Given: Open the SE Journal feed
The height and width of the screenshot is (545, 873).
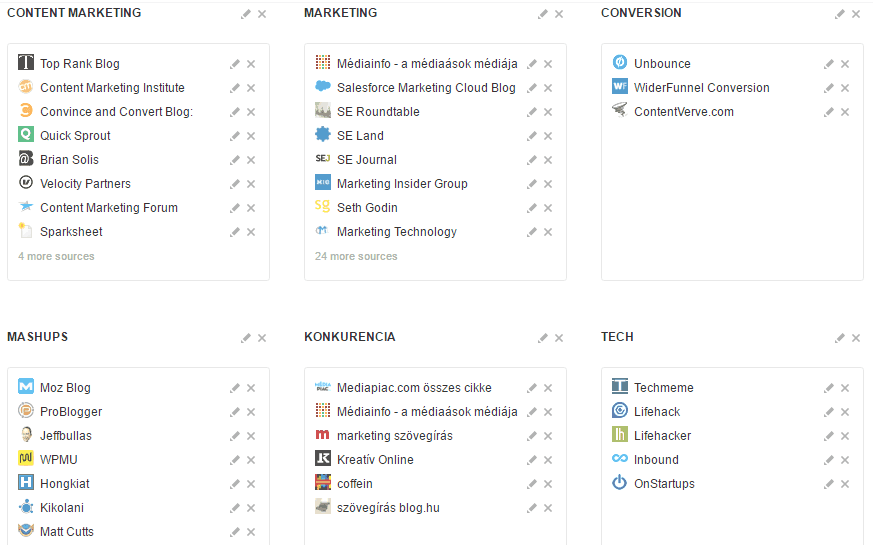Looking at the screenshot, I should [366, 160].
